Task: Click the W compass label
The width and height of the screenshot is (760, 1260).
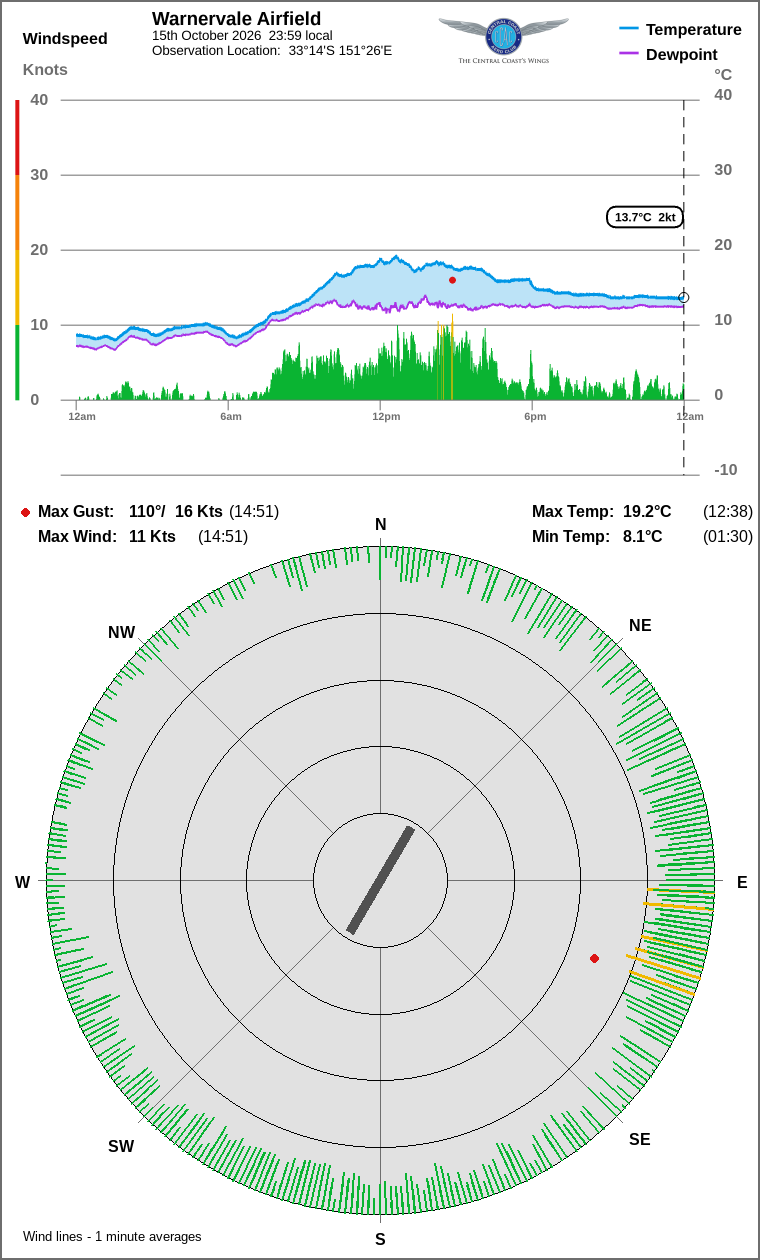Action: click(x=22, y=882)
